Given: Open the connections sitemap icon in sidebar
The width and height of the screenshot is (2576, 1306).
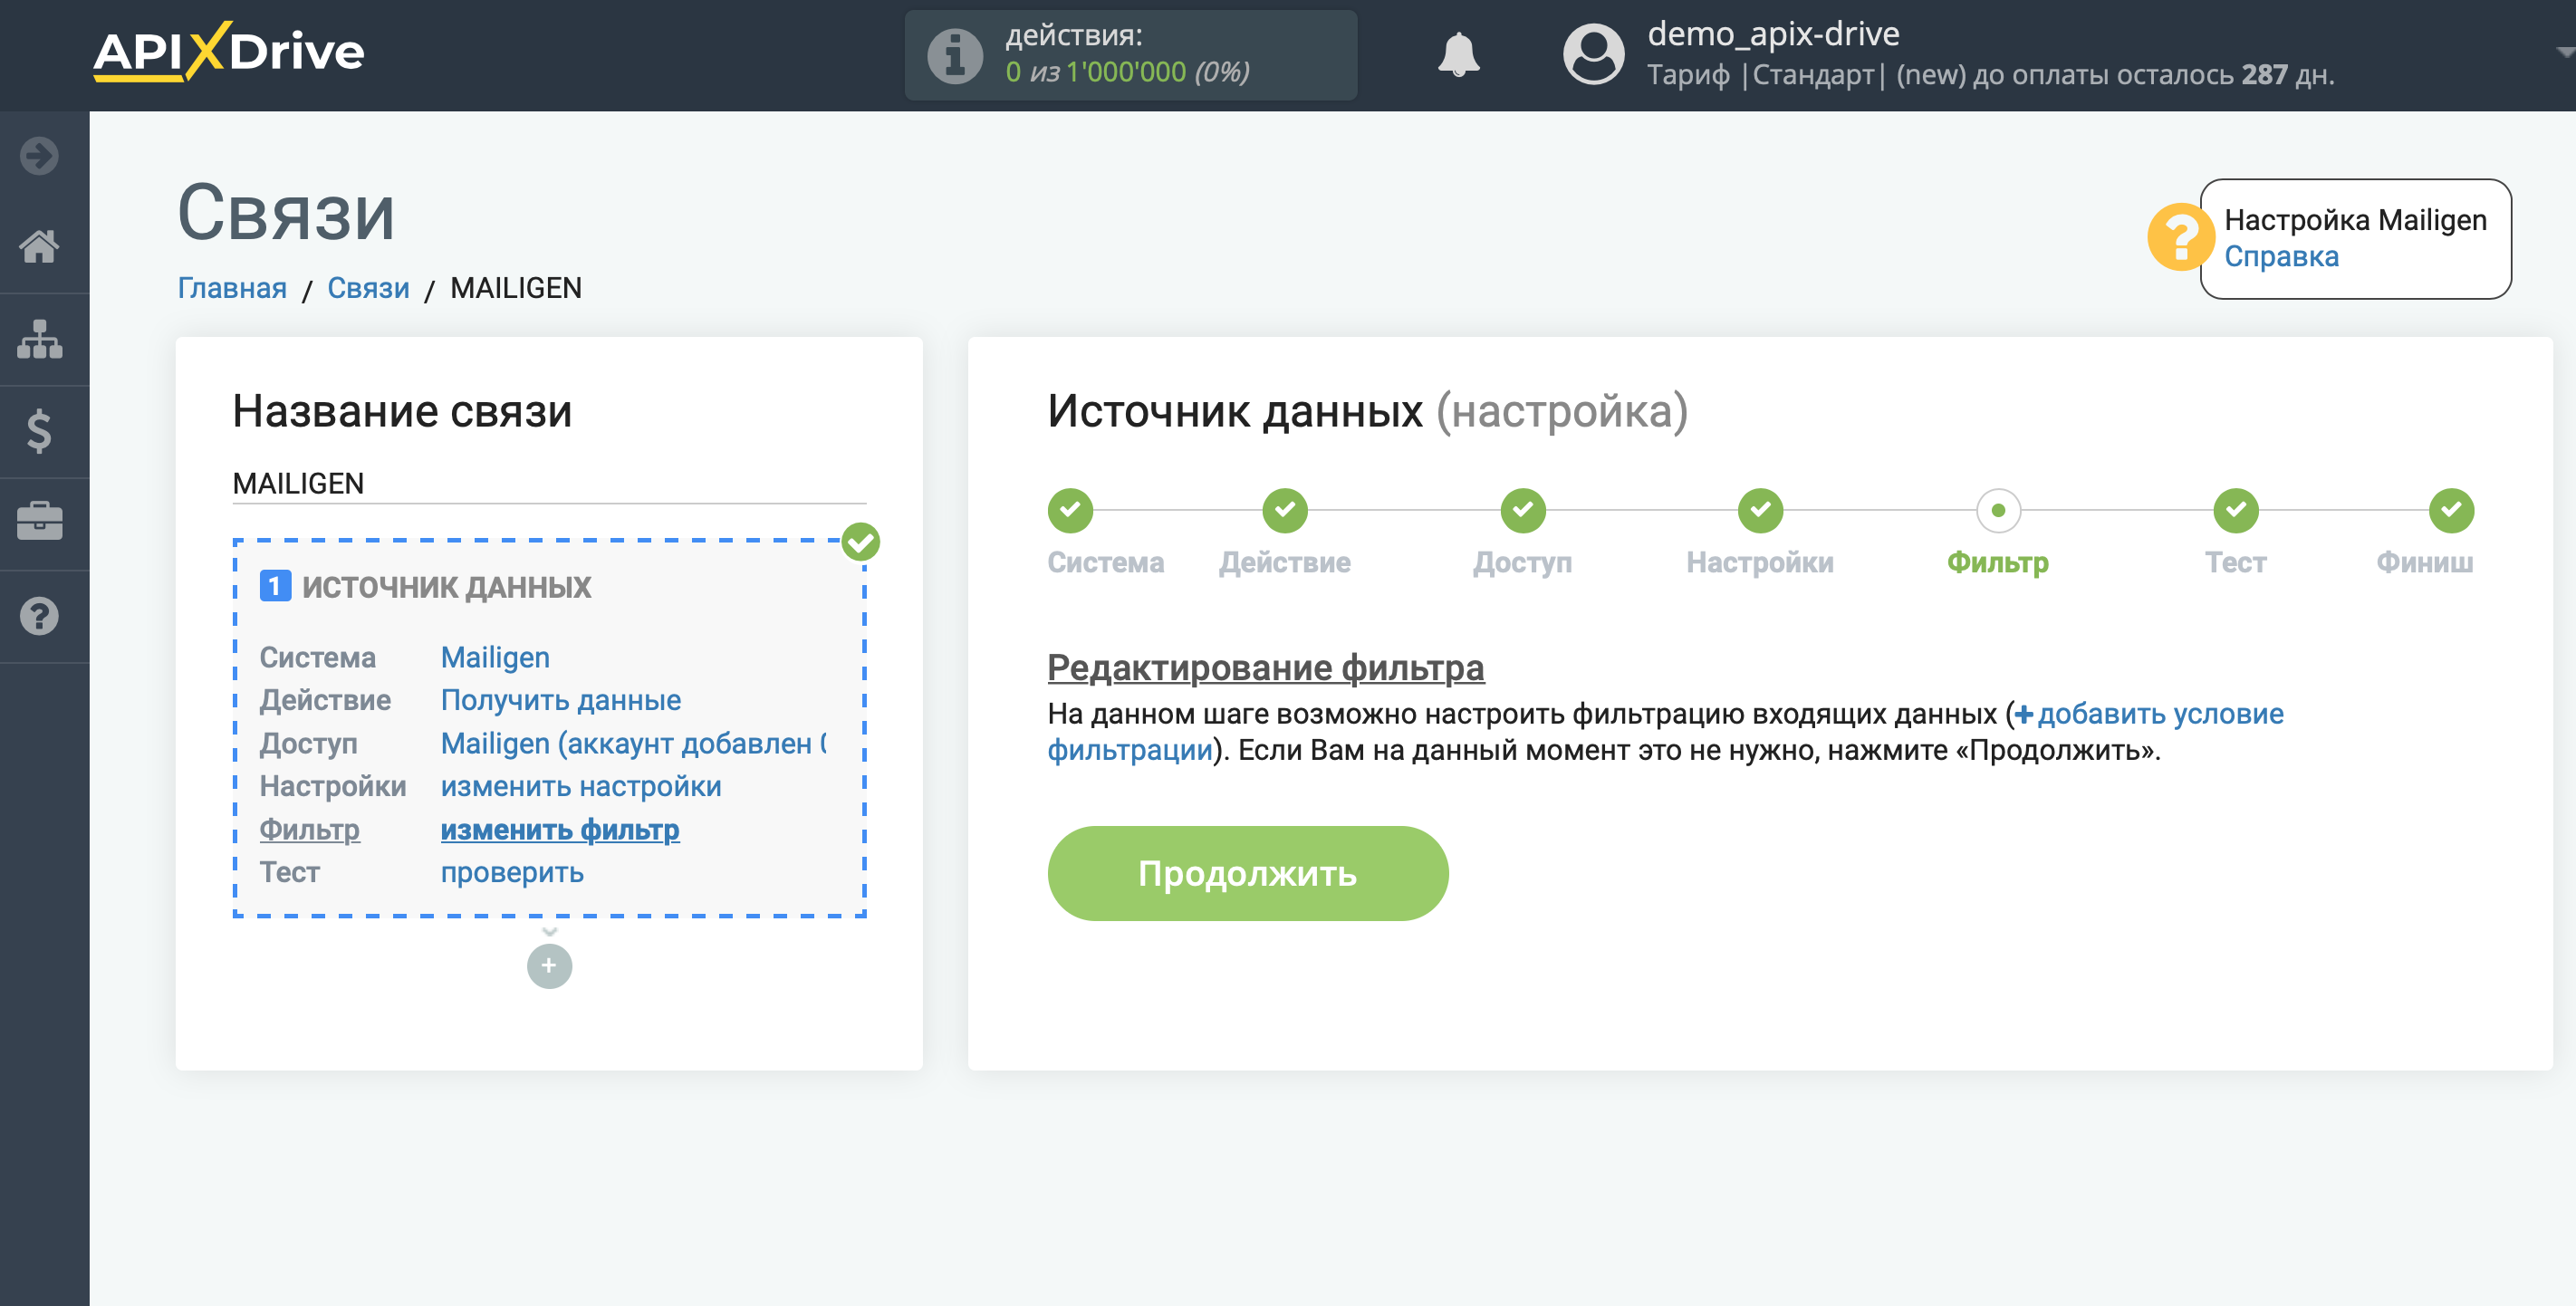Looking at the screenshot, I should pyautogui.click(x=39, y=339).
